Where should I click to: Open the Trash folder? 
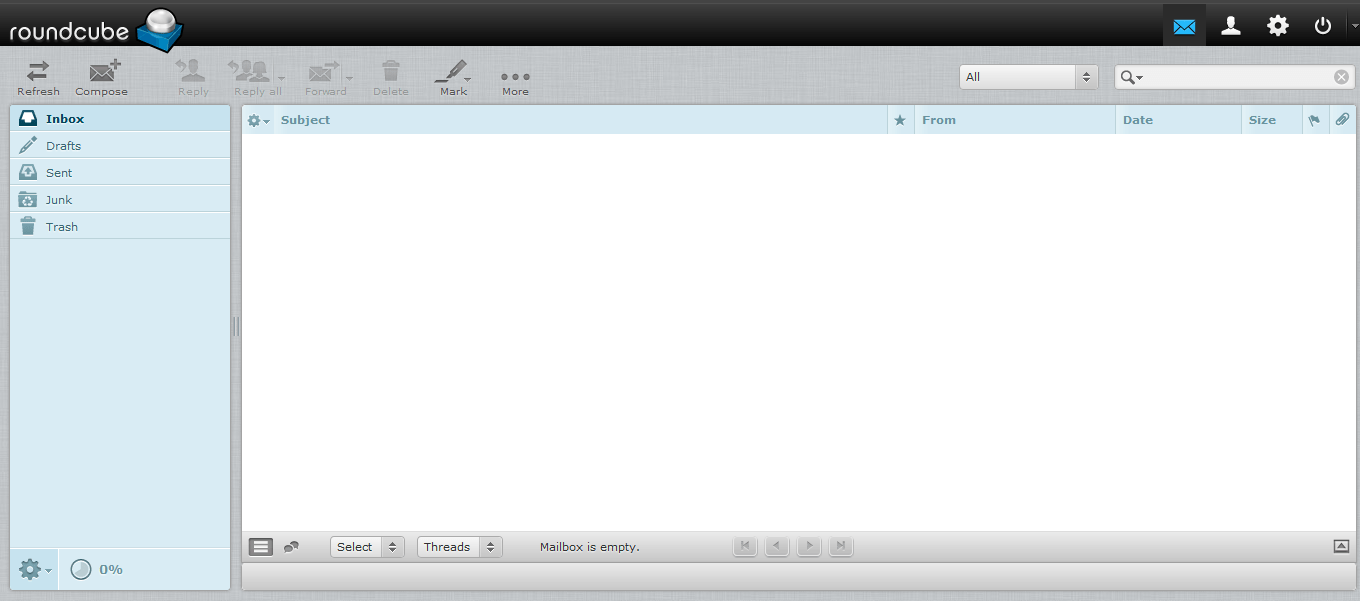[61, 227]
